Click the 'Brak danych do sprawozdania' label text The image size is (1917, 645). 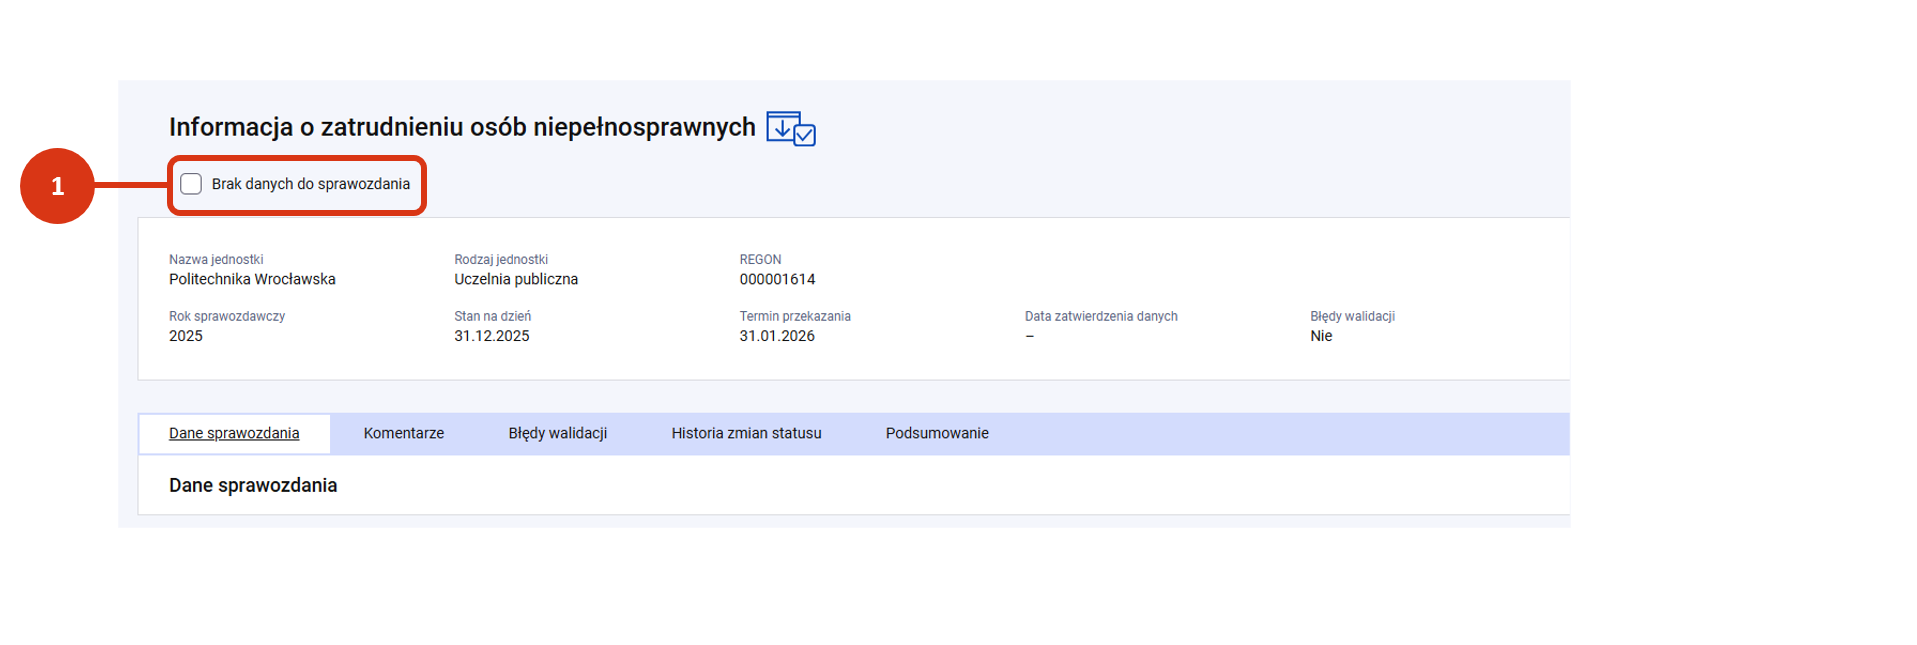(310, 184)
